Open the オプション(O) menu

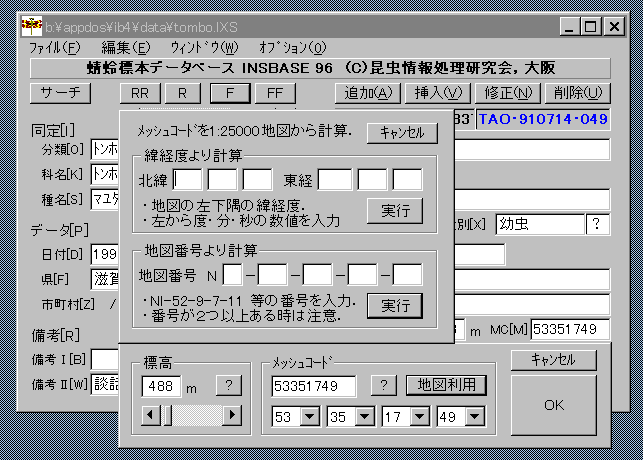pyautogui.click(x=292, y=47)
